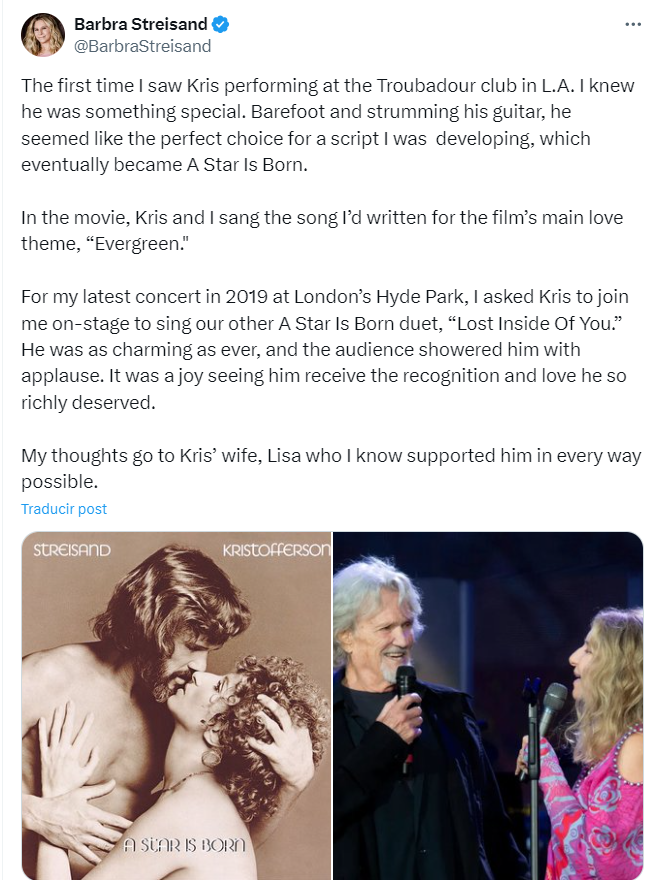
Task: Click Barbra Streisand's profile avatar
Action: tap(41, 35)
